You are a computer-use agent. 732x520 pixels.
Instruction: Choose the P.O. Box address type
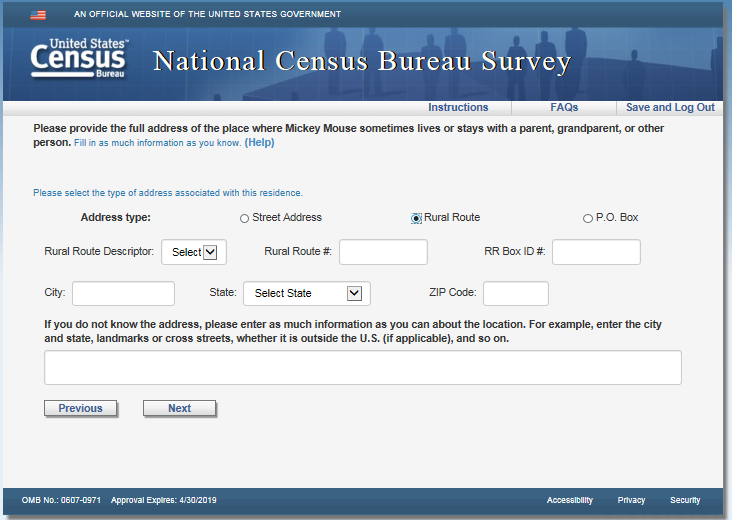click(x=587, y=218)
